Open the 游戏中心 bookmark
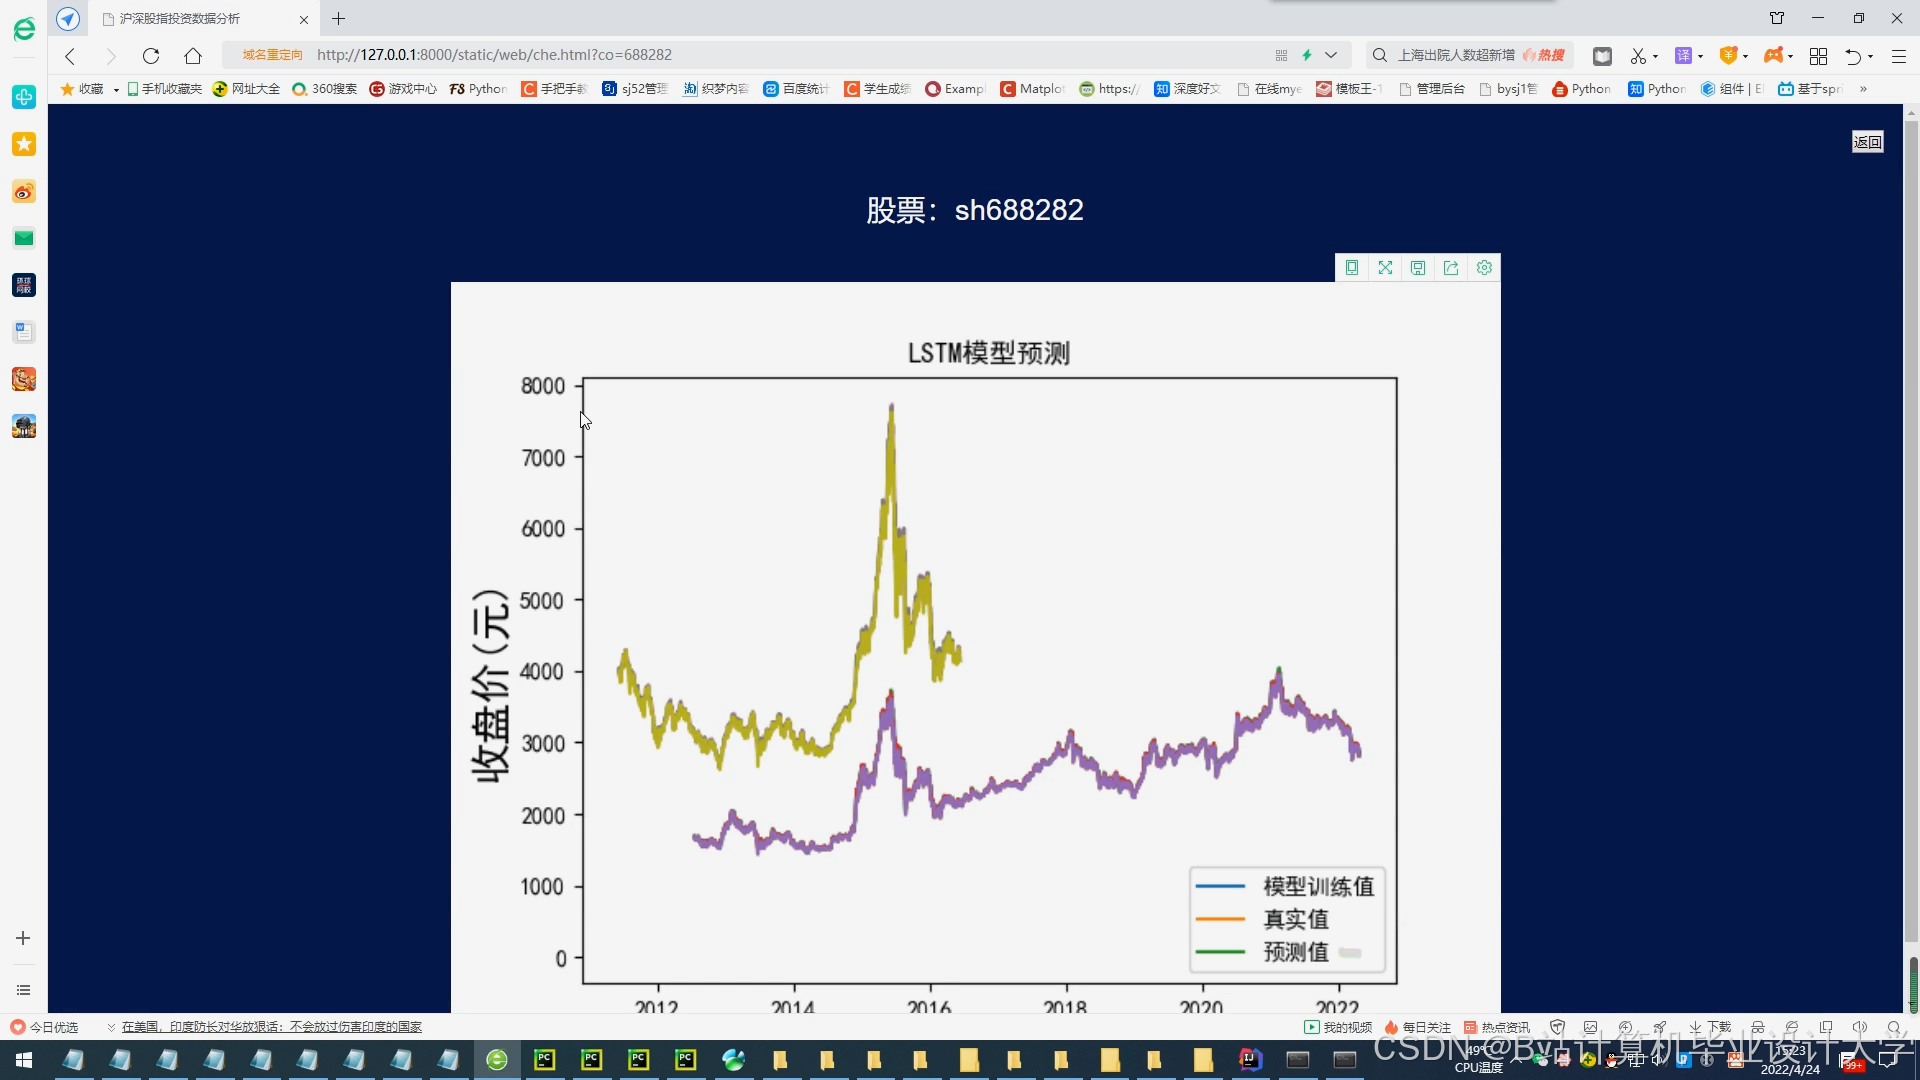 [x=403, y=89]
